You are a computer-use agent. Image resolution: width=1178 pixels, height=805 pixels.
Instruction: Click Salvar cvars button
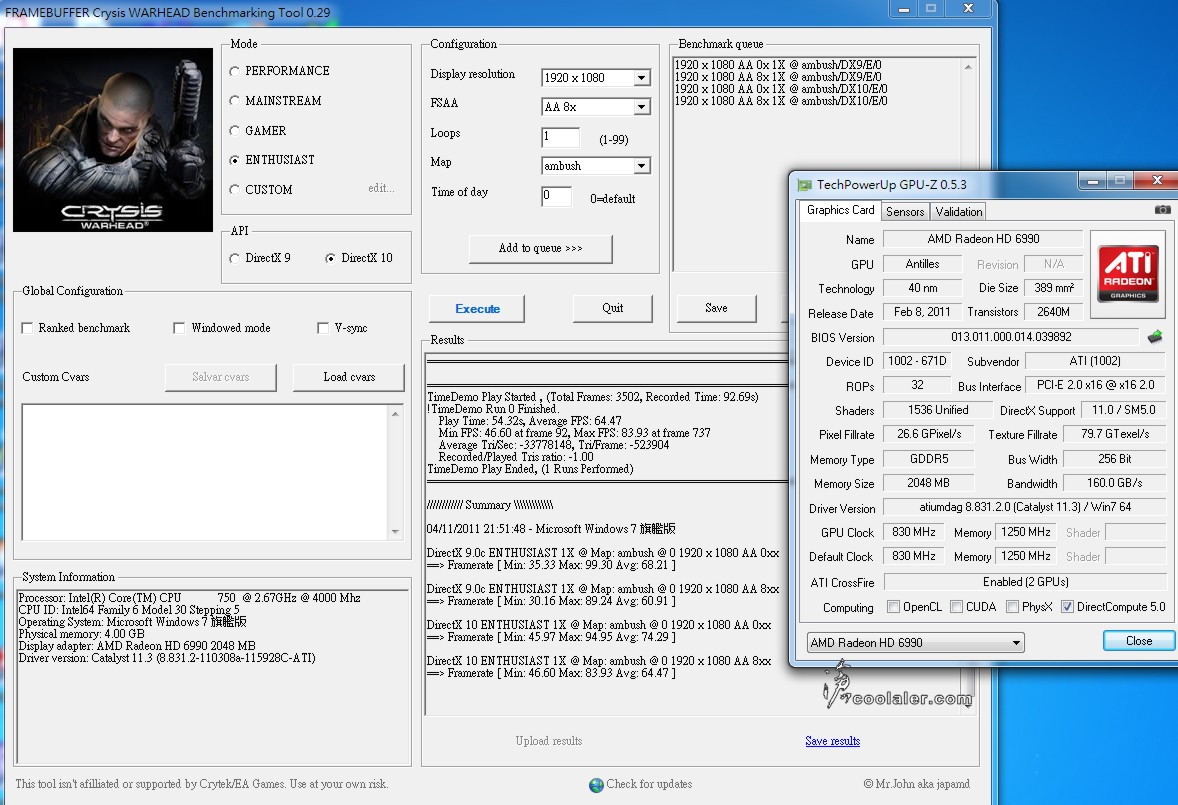tap(220, 377)
